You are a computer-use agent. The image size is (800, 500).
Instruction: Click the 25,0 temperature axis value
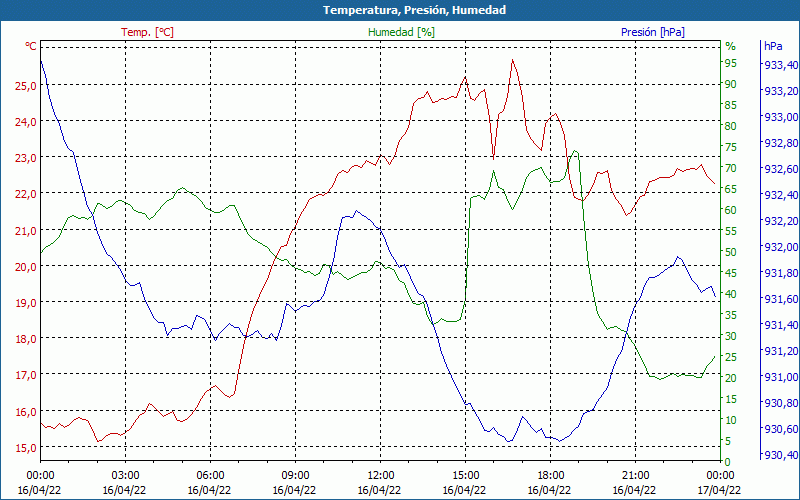[26, 86]
